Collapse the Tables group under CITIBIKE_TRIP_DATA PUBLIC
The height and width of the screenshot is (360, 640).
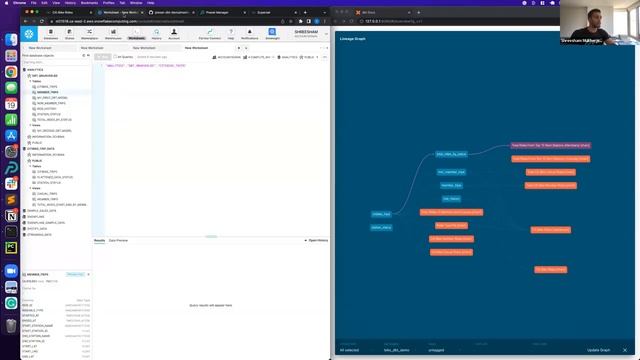pos(30,166)
